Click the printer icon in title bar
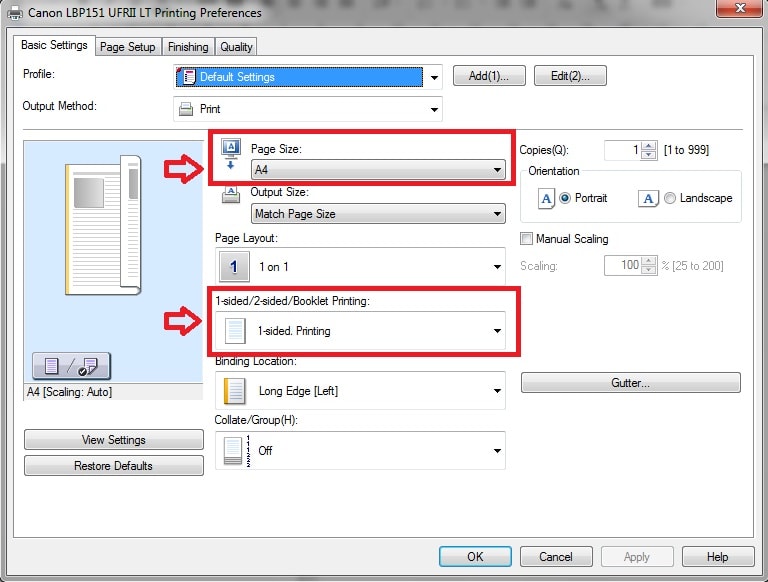Image resolution: width=768 pixels, height=582 pixels. pos(14,12)
